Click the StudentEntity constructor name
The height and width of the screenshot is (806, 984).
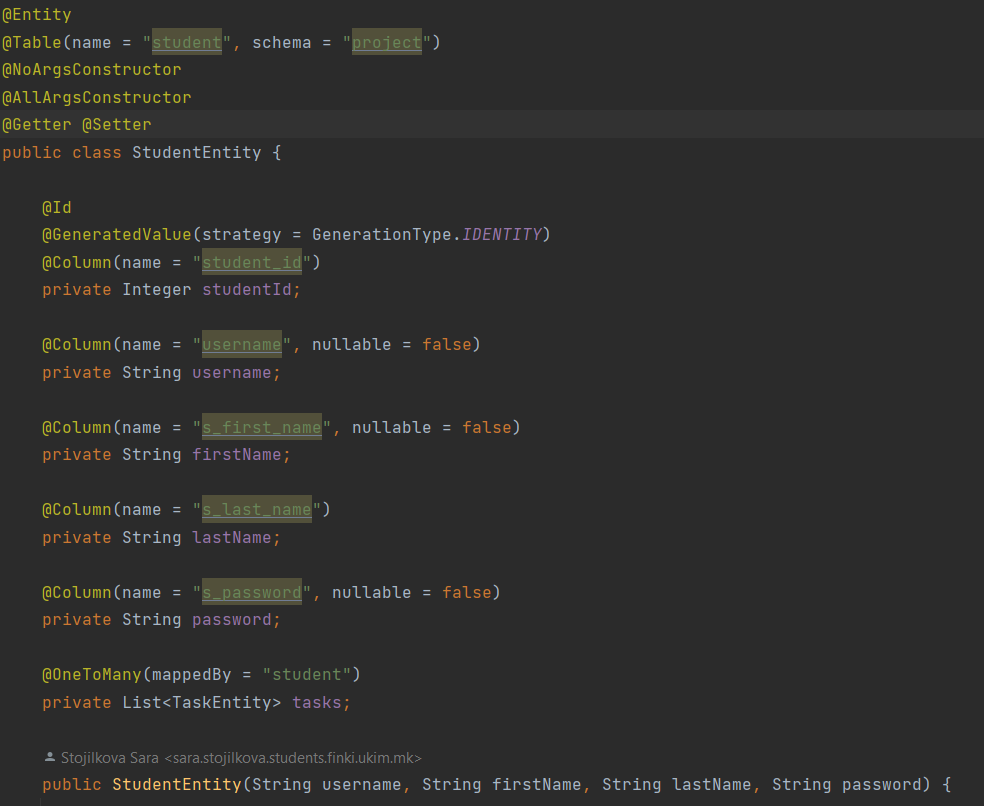point(176,785)
